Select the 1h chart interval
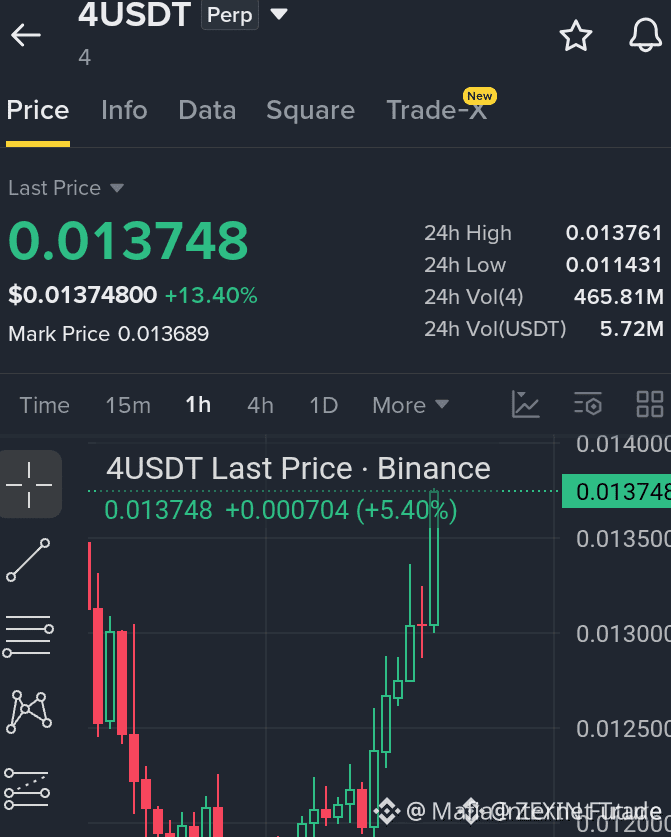The image size is (671, 837). [198, 405]
